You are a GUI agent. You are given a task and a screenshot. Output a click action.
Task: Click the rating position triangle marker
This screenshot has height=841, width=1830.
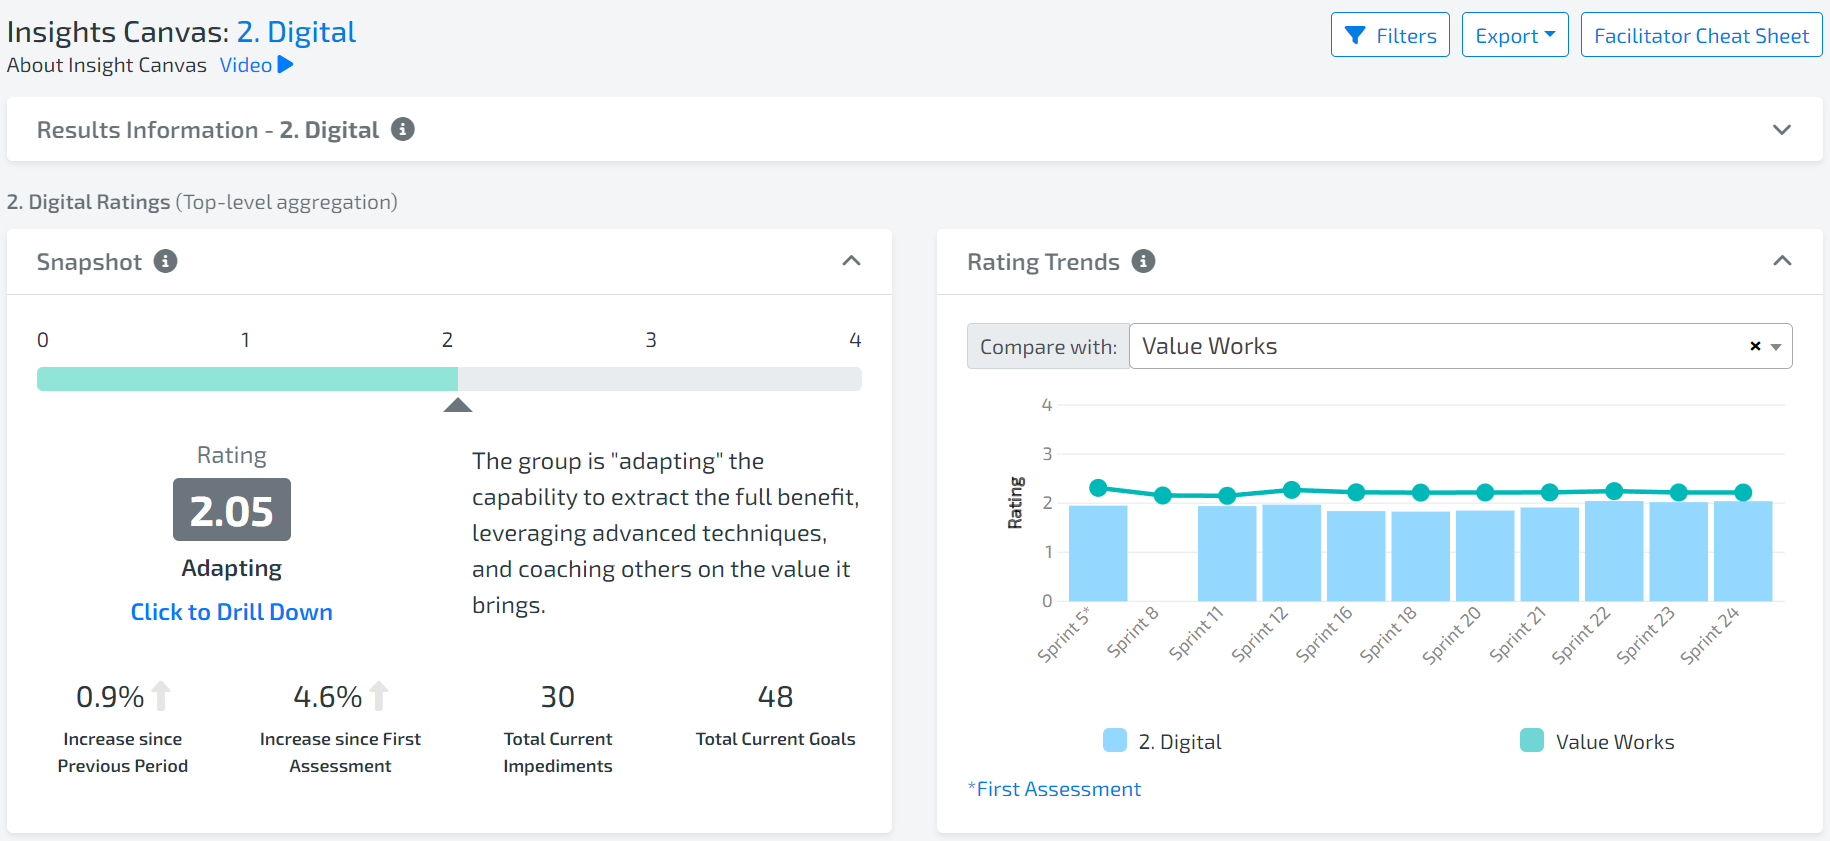tap(458, 404)
